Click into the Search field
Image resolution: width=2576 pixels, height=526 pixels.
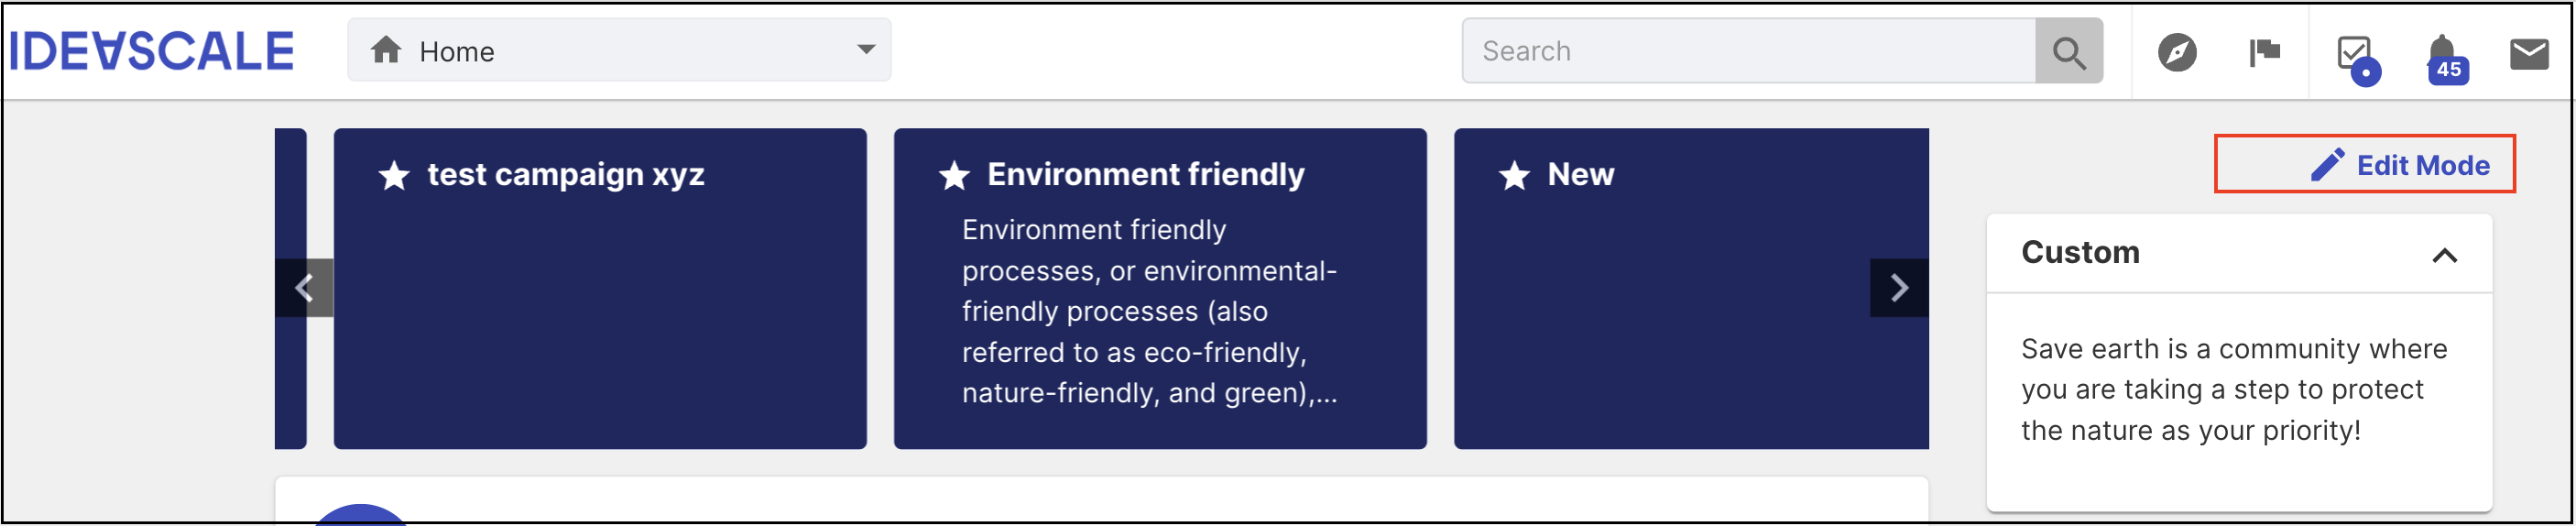click(1749, 51)
